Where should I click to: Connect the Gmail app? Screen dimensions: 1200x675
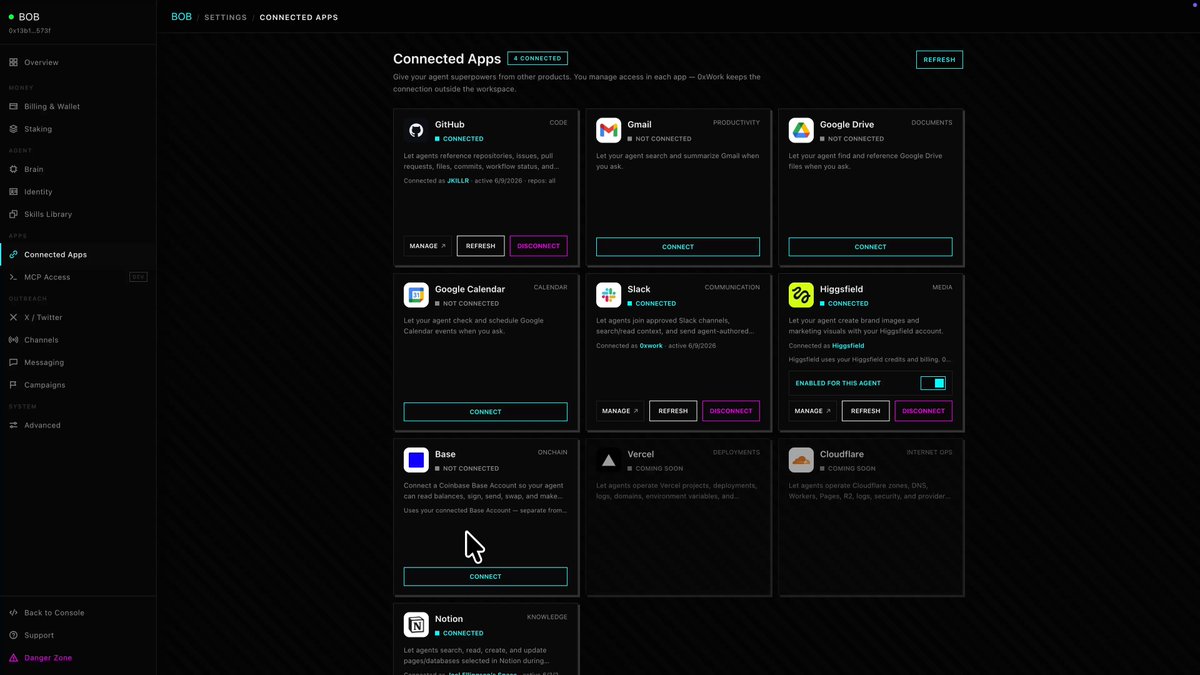(x=678, y=246)
